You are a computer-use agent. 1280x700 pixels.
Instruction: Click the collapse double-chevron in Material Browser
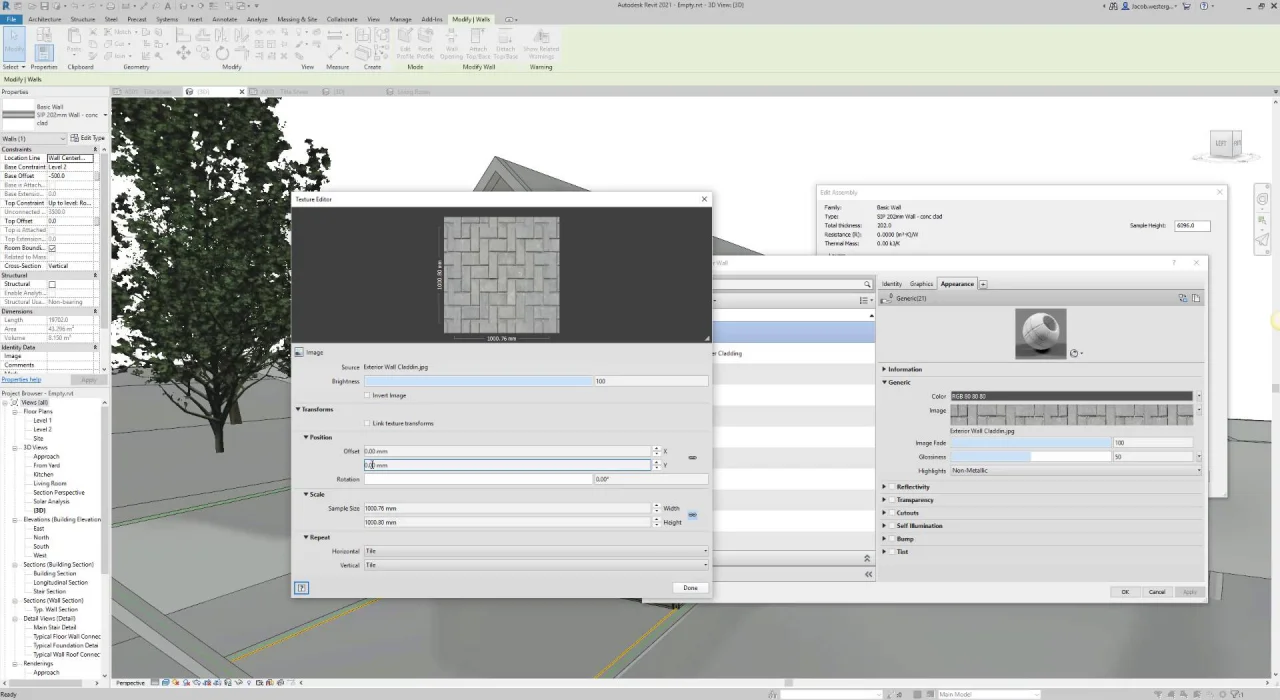click(868, 574)
